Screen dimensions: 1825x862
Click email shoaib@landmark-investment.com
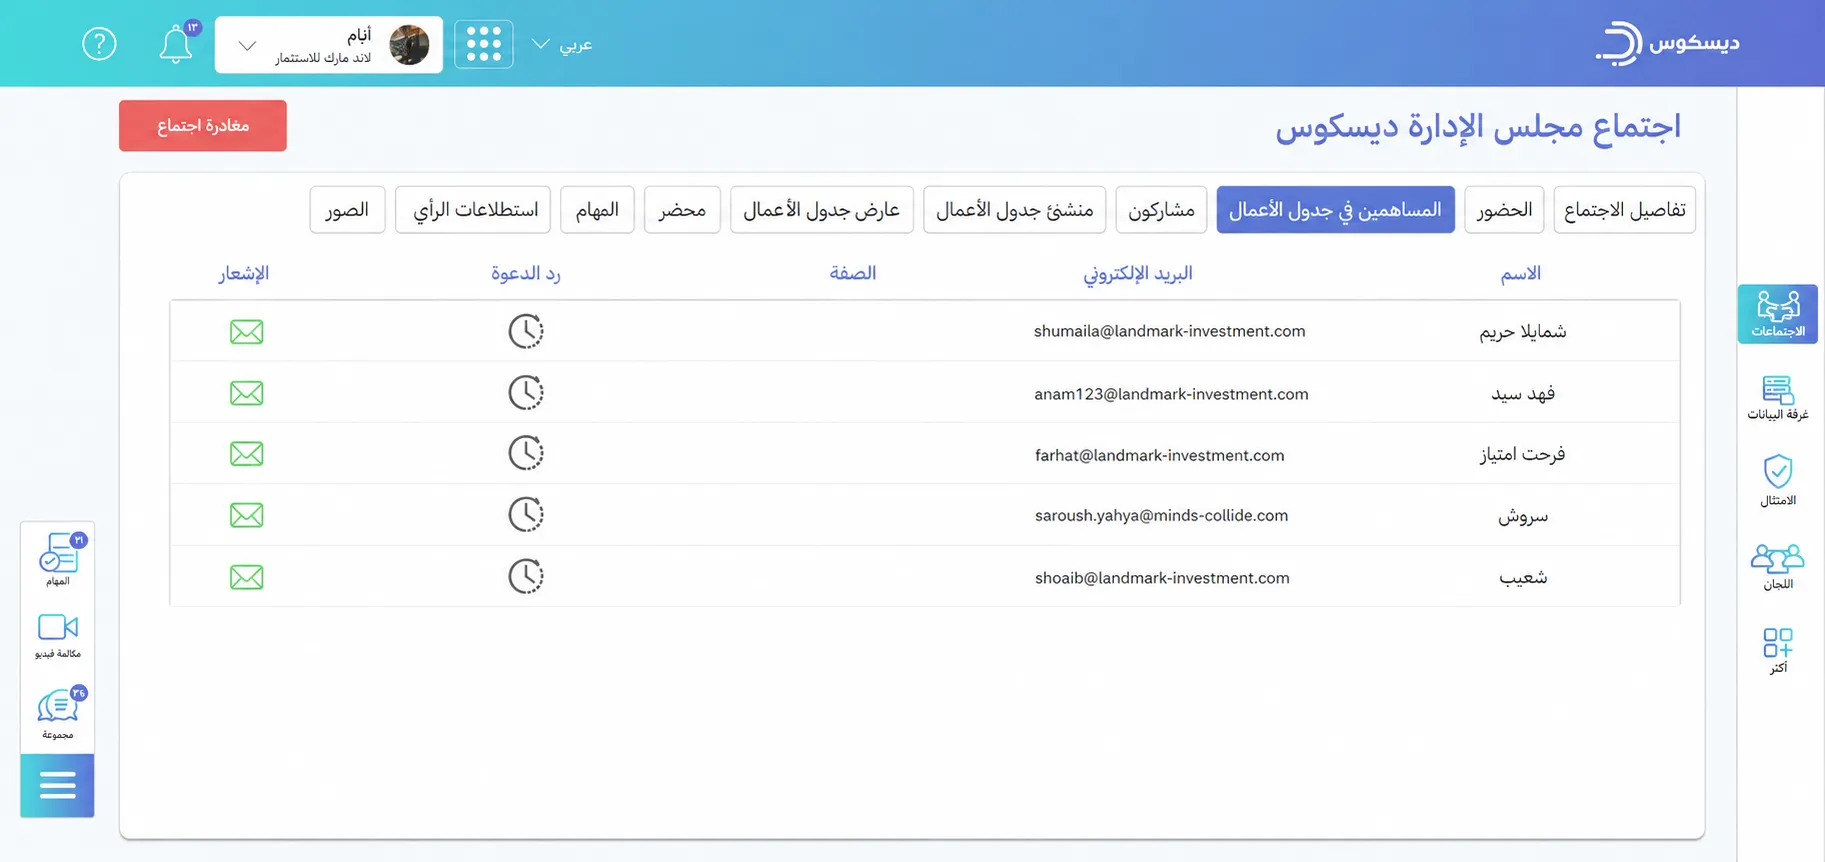tap(1162, 578)
